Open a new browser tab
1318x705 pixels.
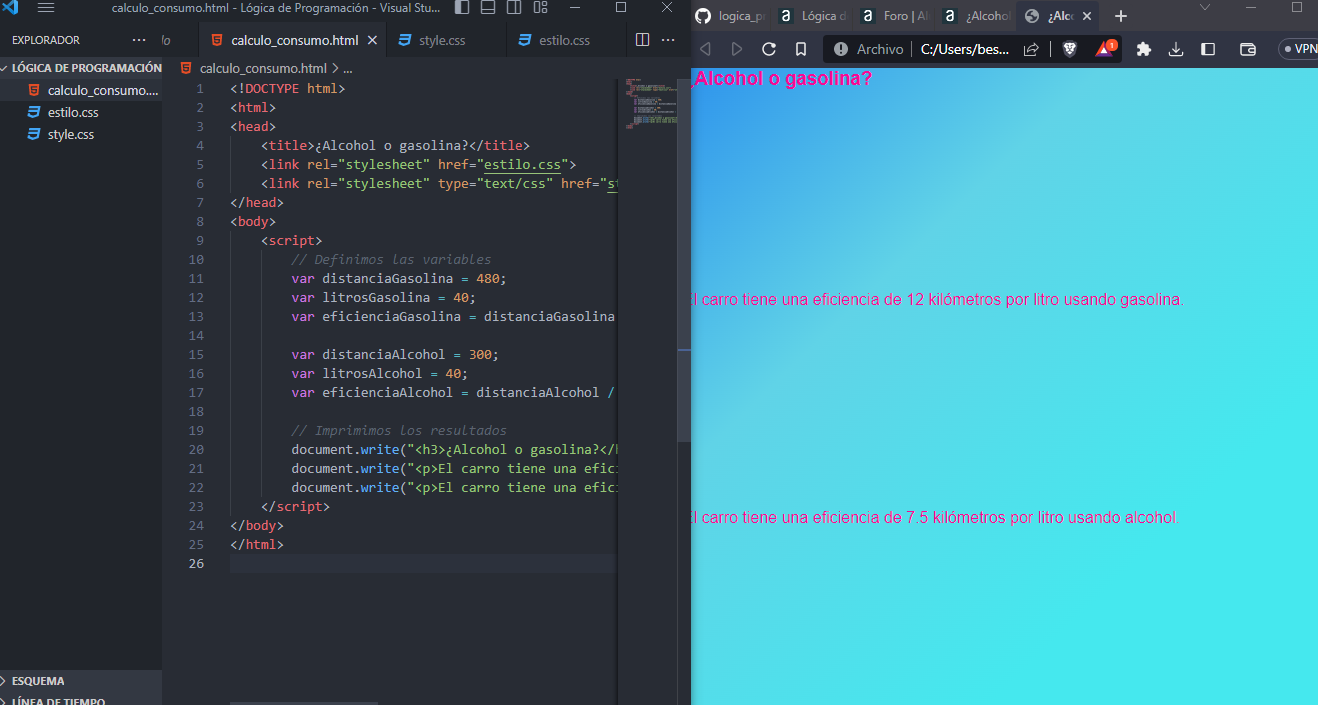(1121, 16)
